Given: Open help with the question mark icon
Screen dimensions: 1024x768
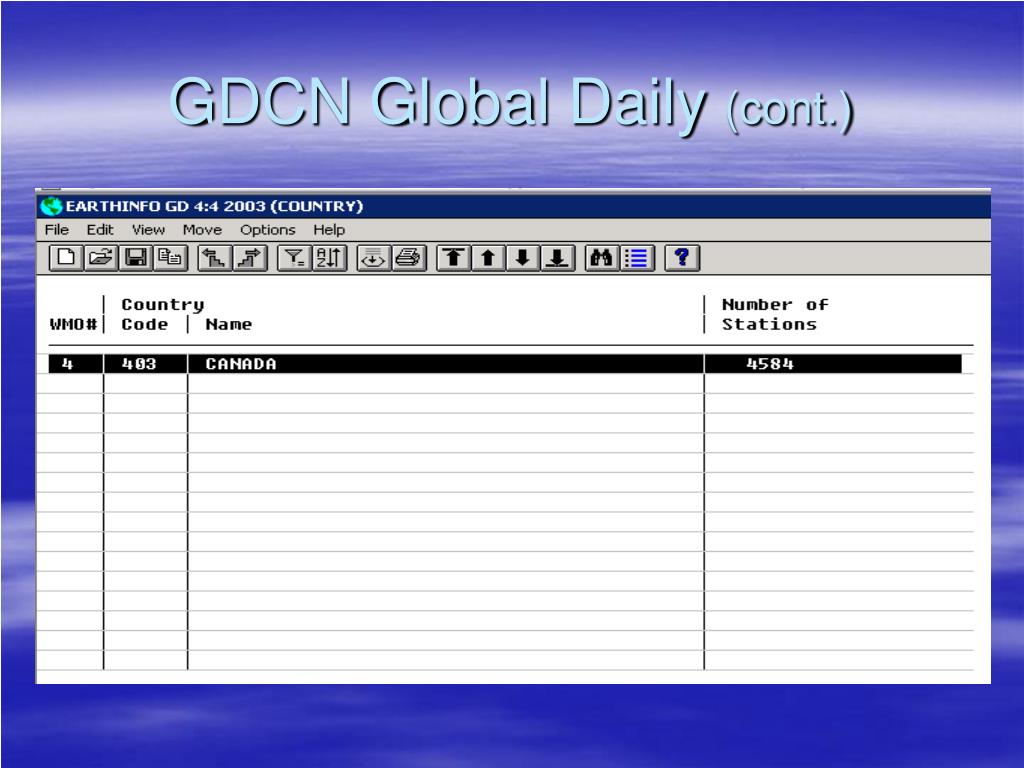Looking at the screenshot, I should (682, 257).
